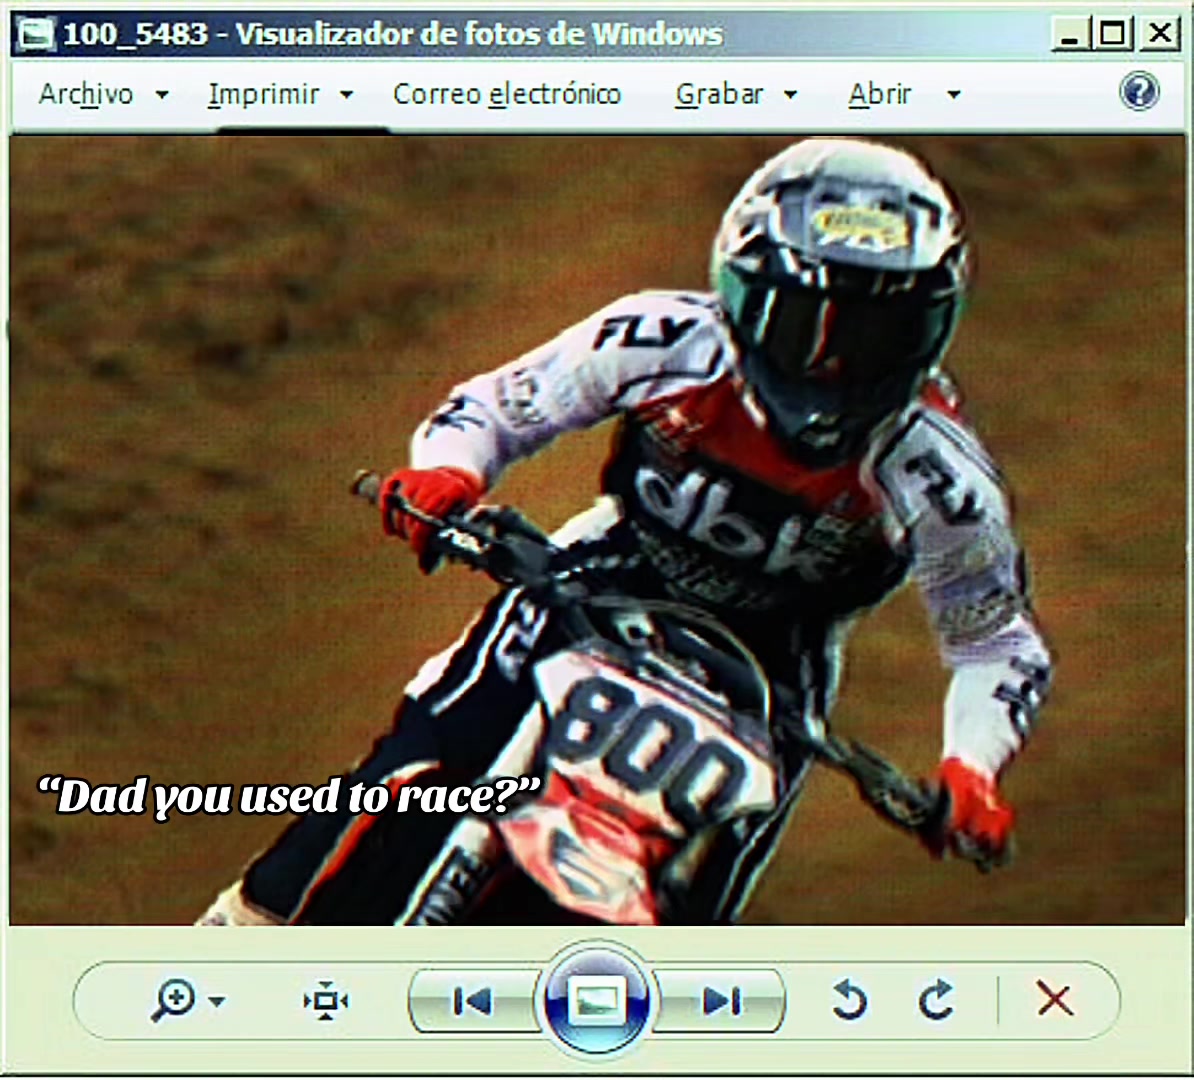Fit image to window size
This screenshot has width=1194, height=1080.
point(326,1001)
